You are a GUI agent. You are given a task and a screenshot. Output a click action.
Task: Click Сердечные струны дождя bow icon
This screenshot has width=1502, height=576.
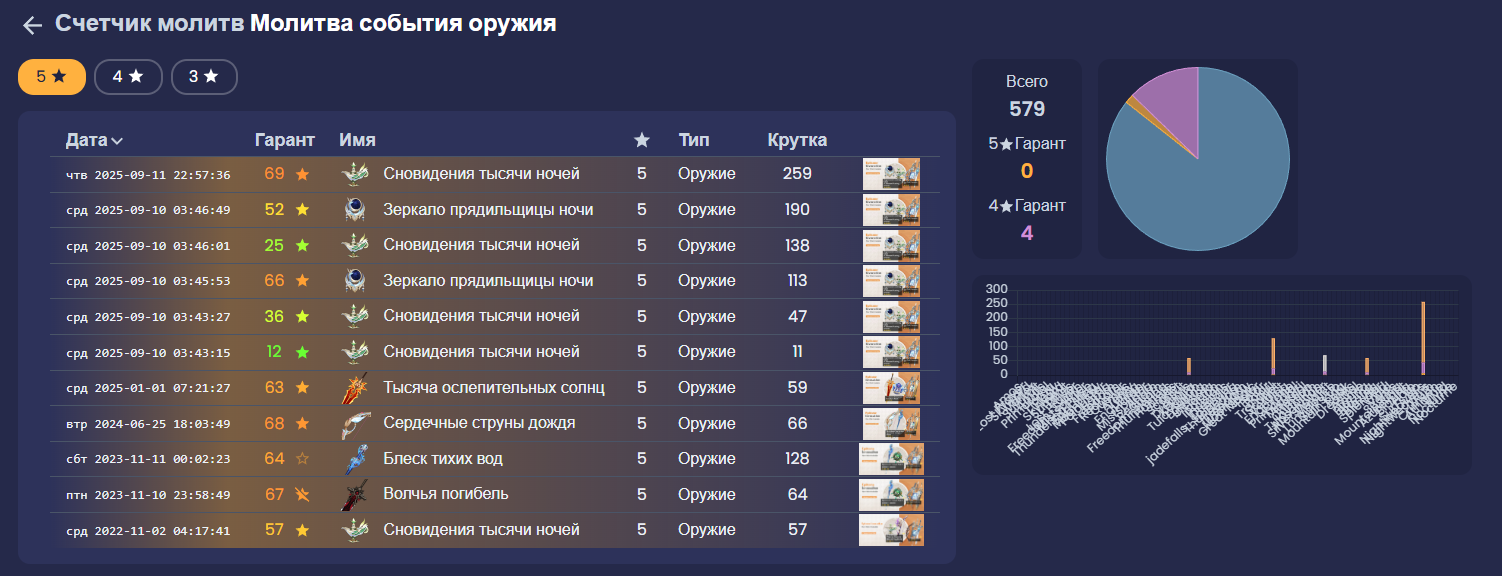(357, 424)
